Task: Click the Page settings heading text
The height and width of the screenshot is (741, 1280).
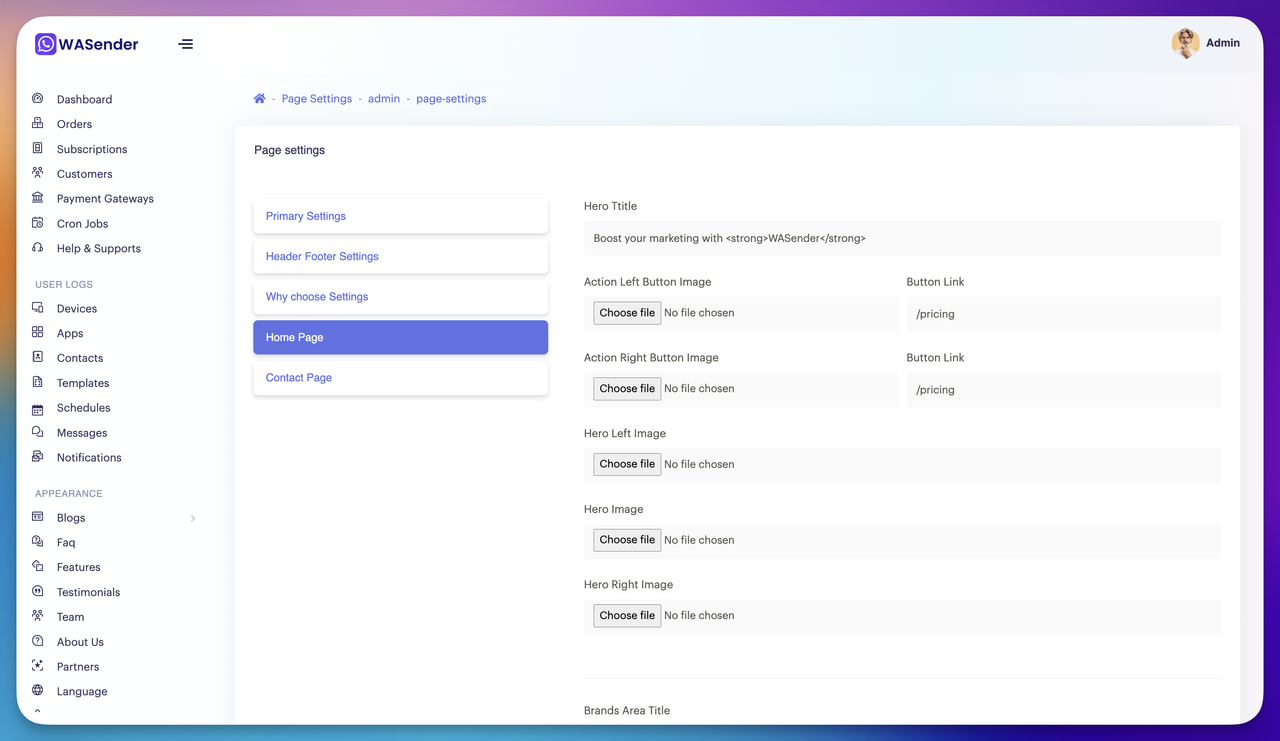Action: (x=289, y=150)
